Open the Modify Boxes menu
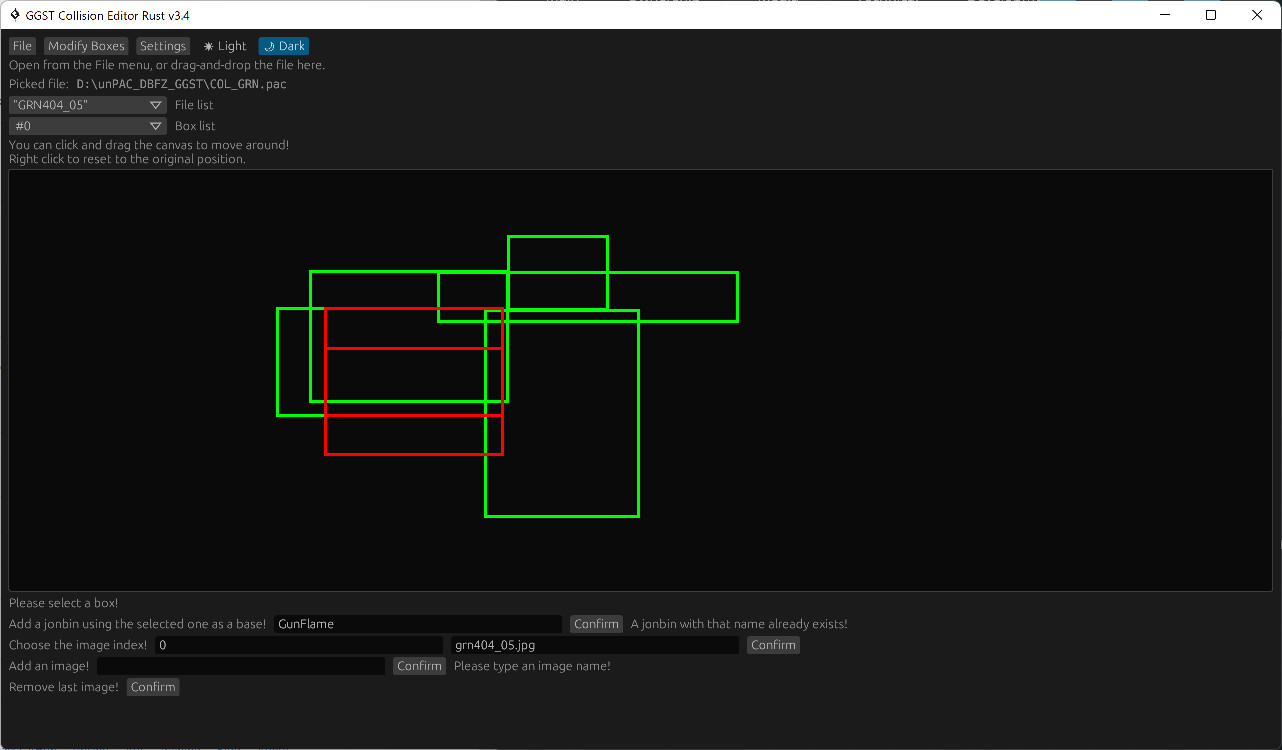The width and height of the screenshot is (1282, 750). point(86,45)
